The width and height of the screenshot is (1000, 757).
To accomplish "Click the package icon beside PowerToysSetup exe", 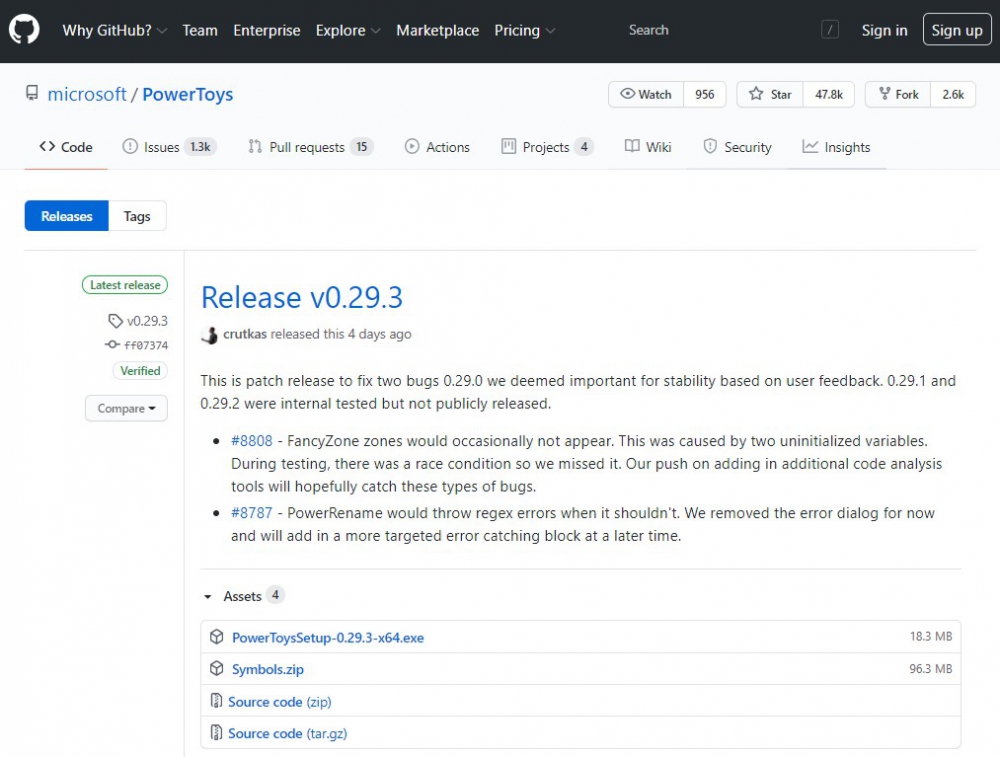I will coord(217,636).
